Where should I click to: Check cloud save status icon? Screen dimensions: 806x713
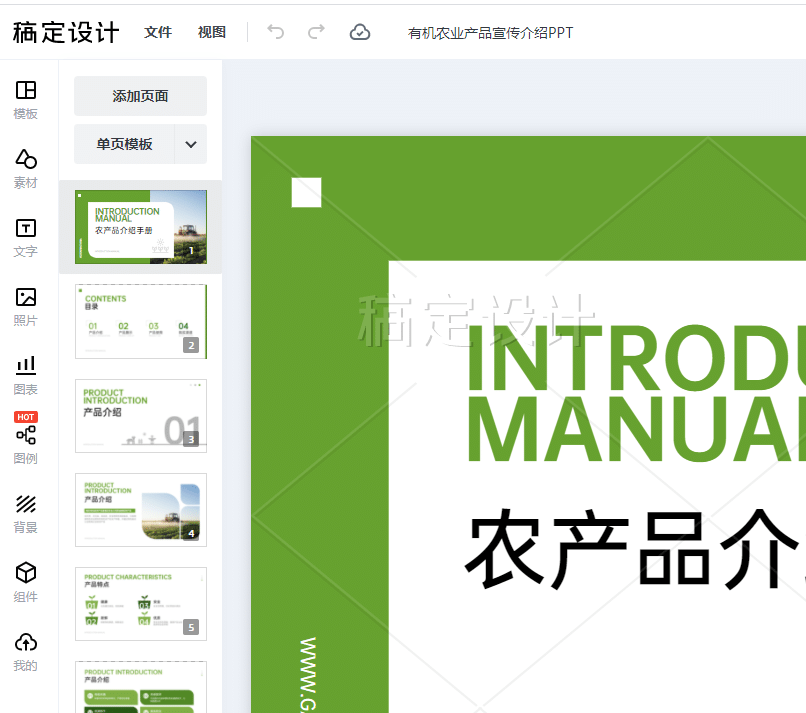pos(360,32)
